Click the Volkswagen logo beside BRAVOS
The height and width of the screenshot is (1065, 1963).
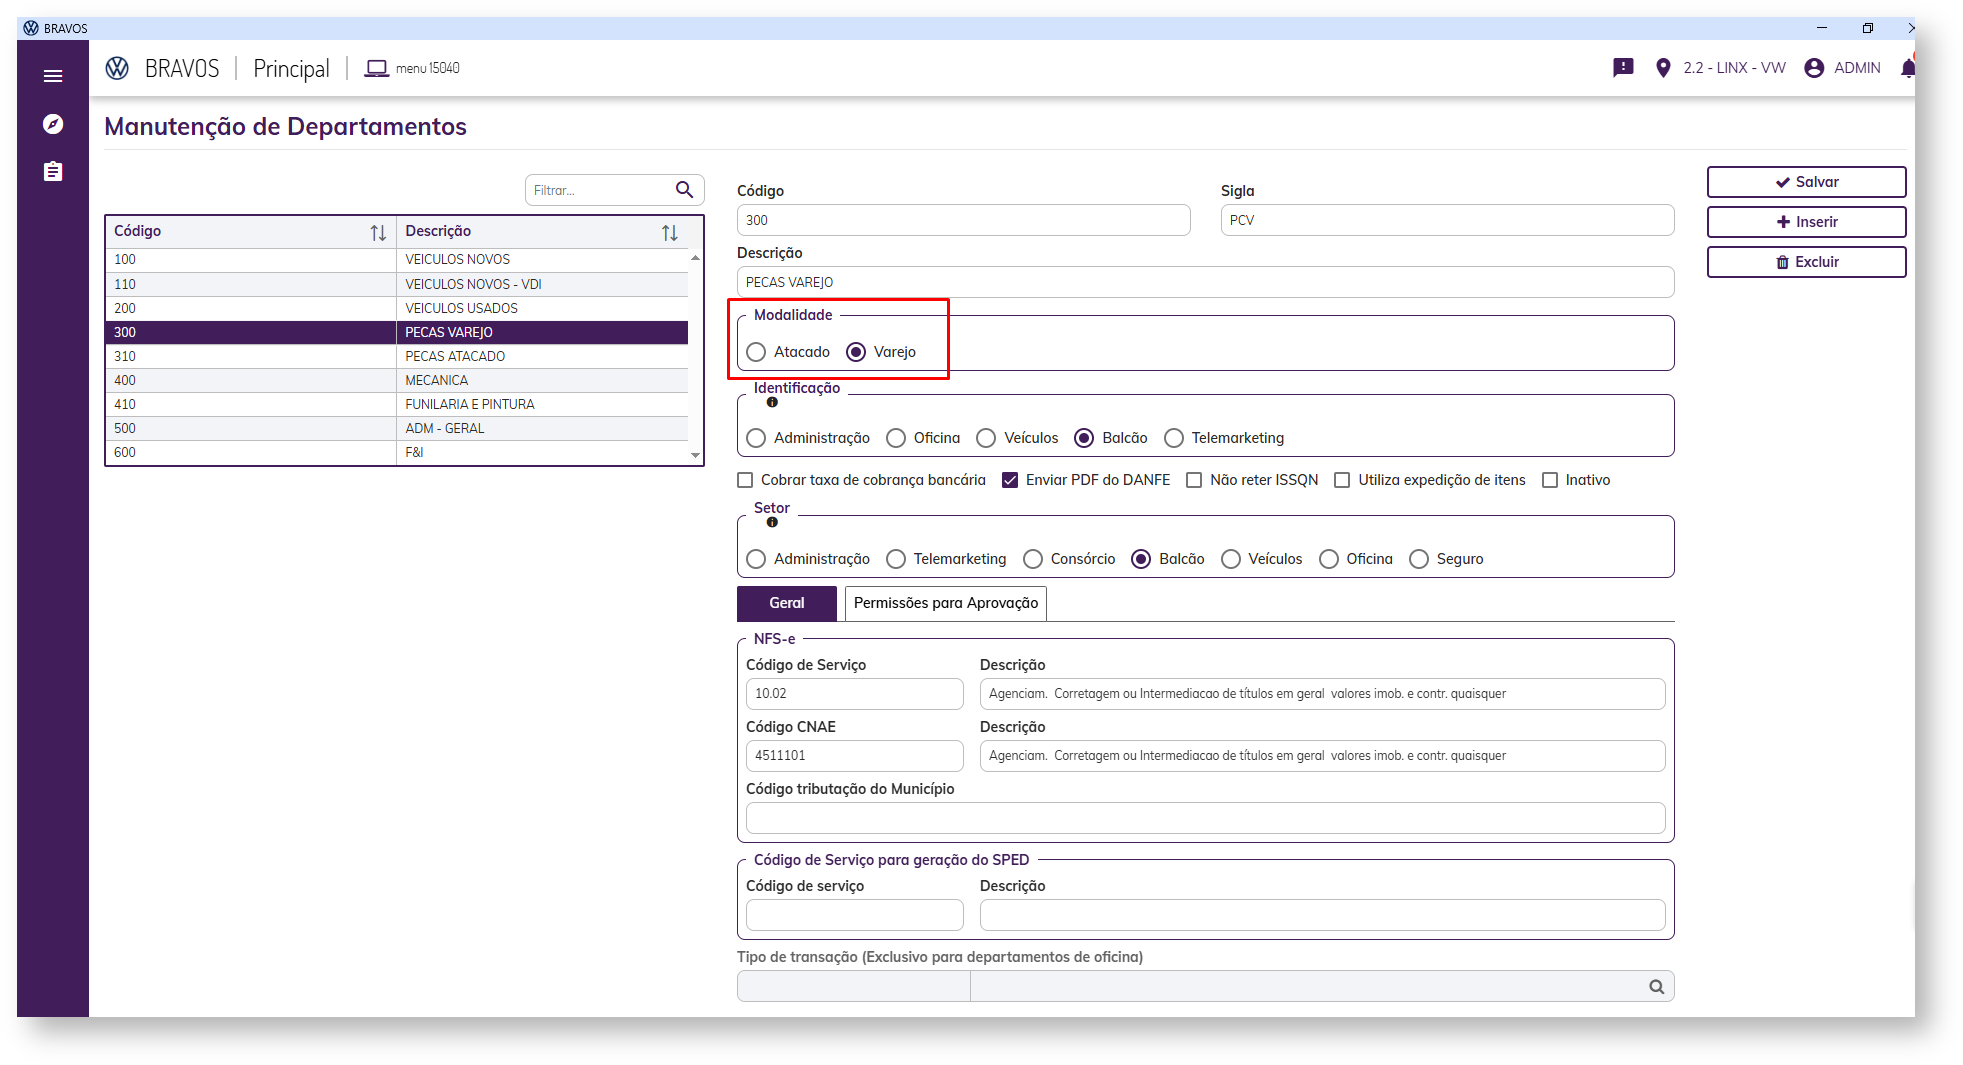[x=117, y=68]
